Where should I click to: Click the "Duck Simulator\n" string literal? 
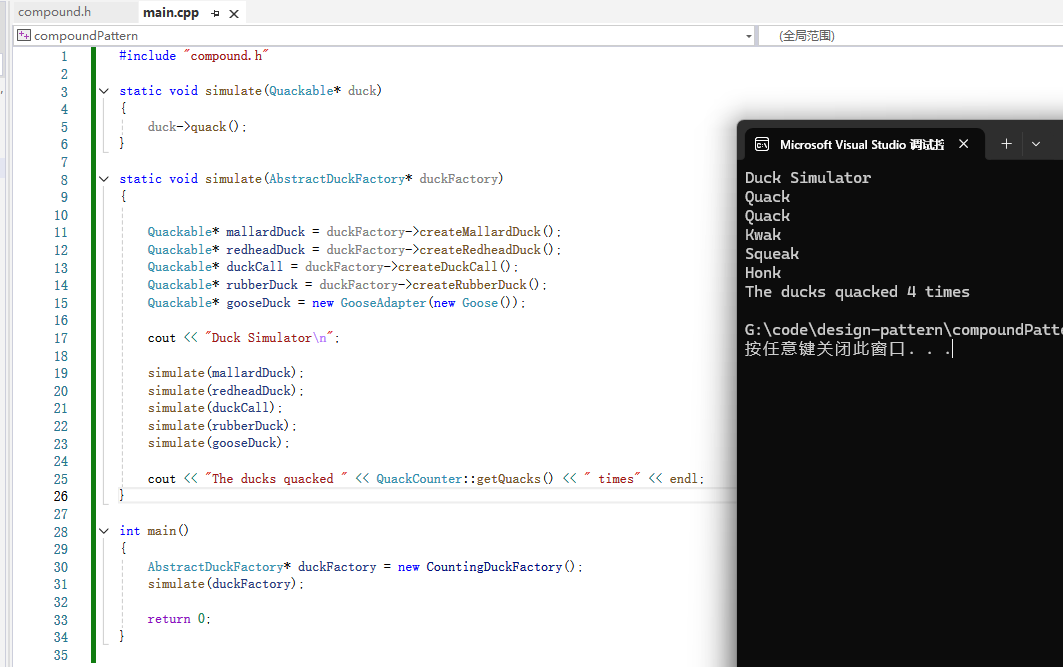[270, 338]
